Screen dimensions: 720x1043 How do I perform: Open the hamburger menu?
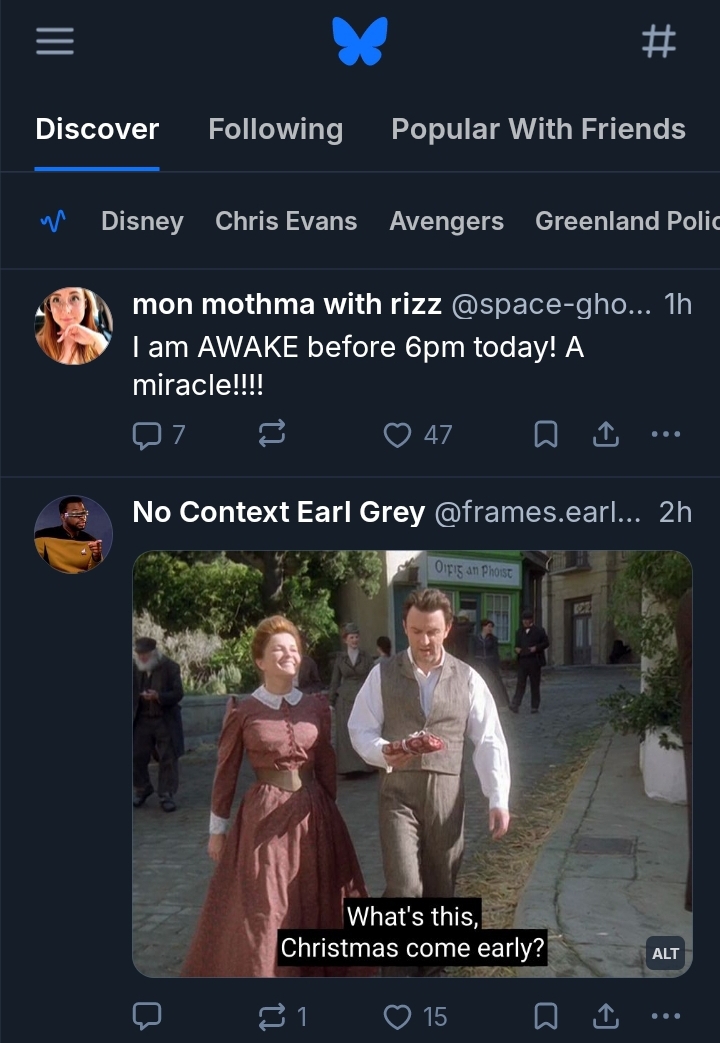tap(55, 41)
